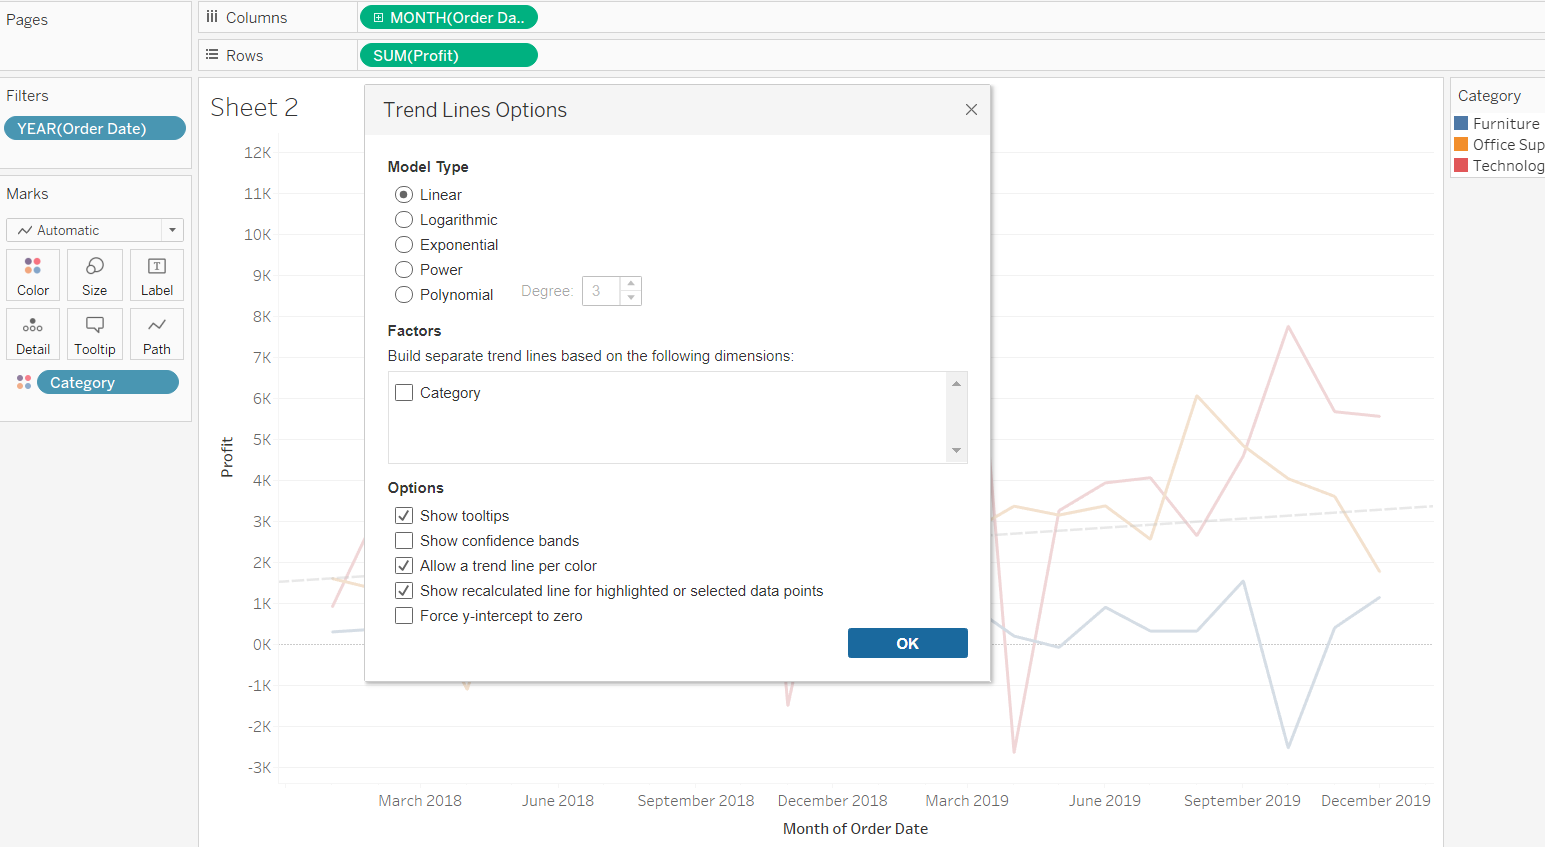The image size is (1545, 847).
Task: Select the Polynomial model type
Action: (x=404, y=294)
